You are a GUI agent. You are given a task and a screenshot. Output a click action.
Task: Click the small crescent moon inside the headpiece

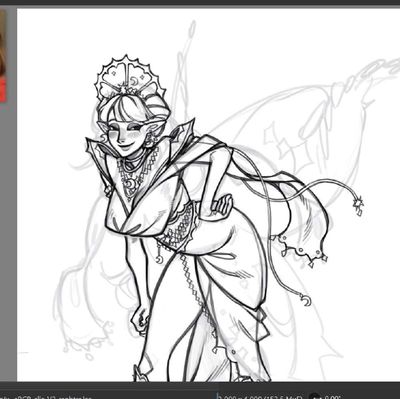pos(134,80)
